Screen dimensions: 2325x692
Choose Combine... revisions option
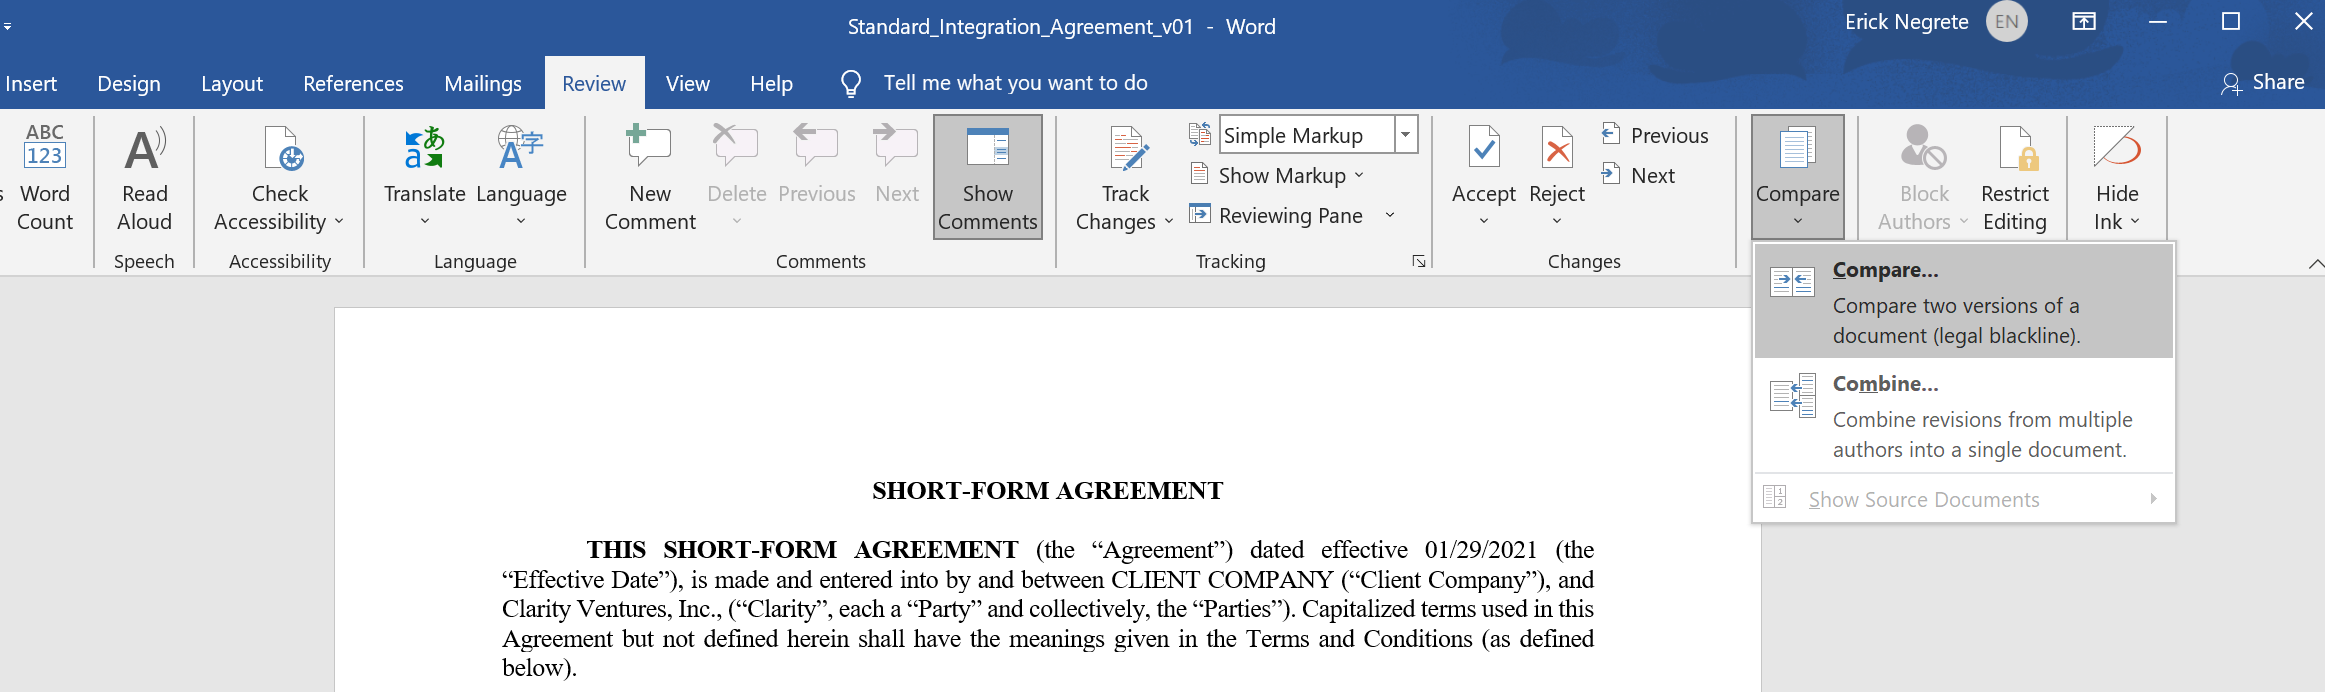click(1964, 415)
